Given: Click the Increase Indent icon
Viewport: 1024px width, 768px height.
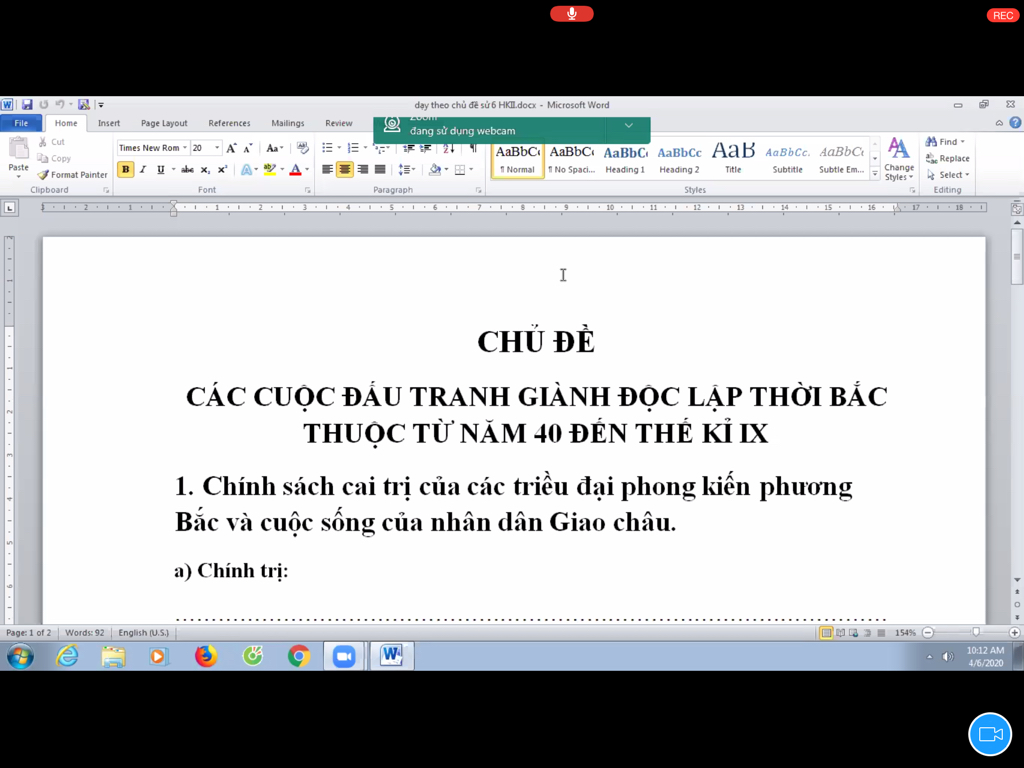Looking at the screenshot, I should tap(425, 148).
